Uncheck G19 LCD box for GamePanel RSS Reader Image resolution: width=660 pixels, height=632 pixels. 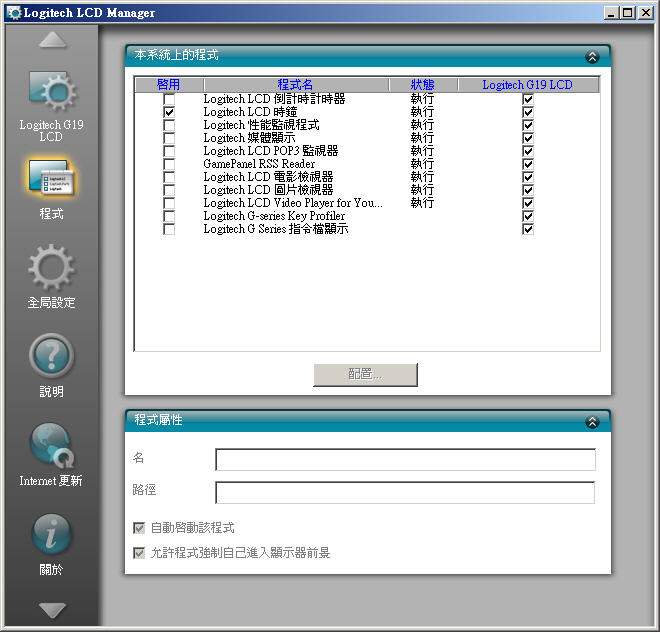(x=527, y=164)
